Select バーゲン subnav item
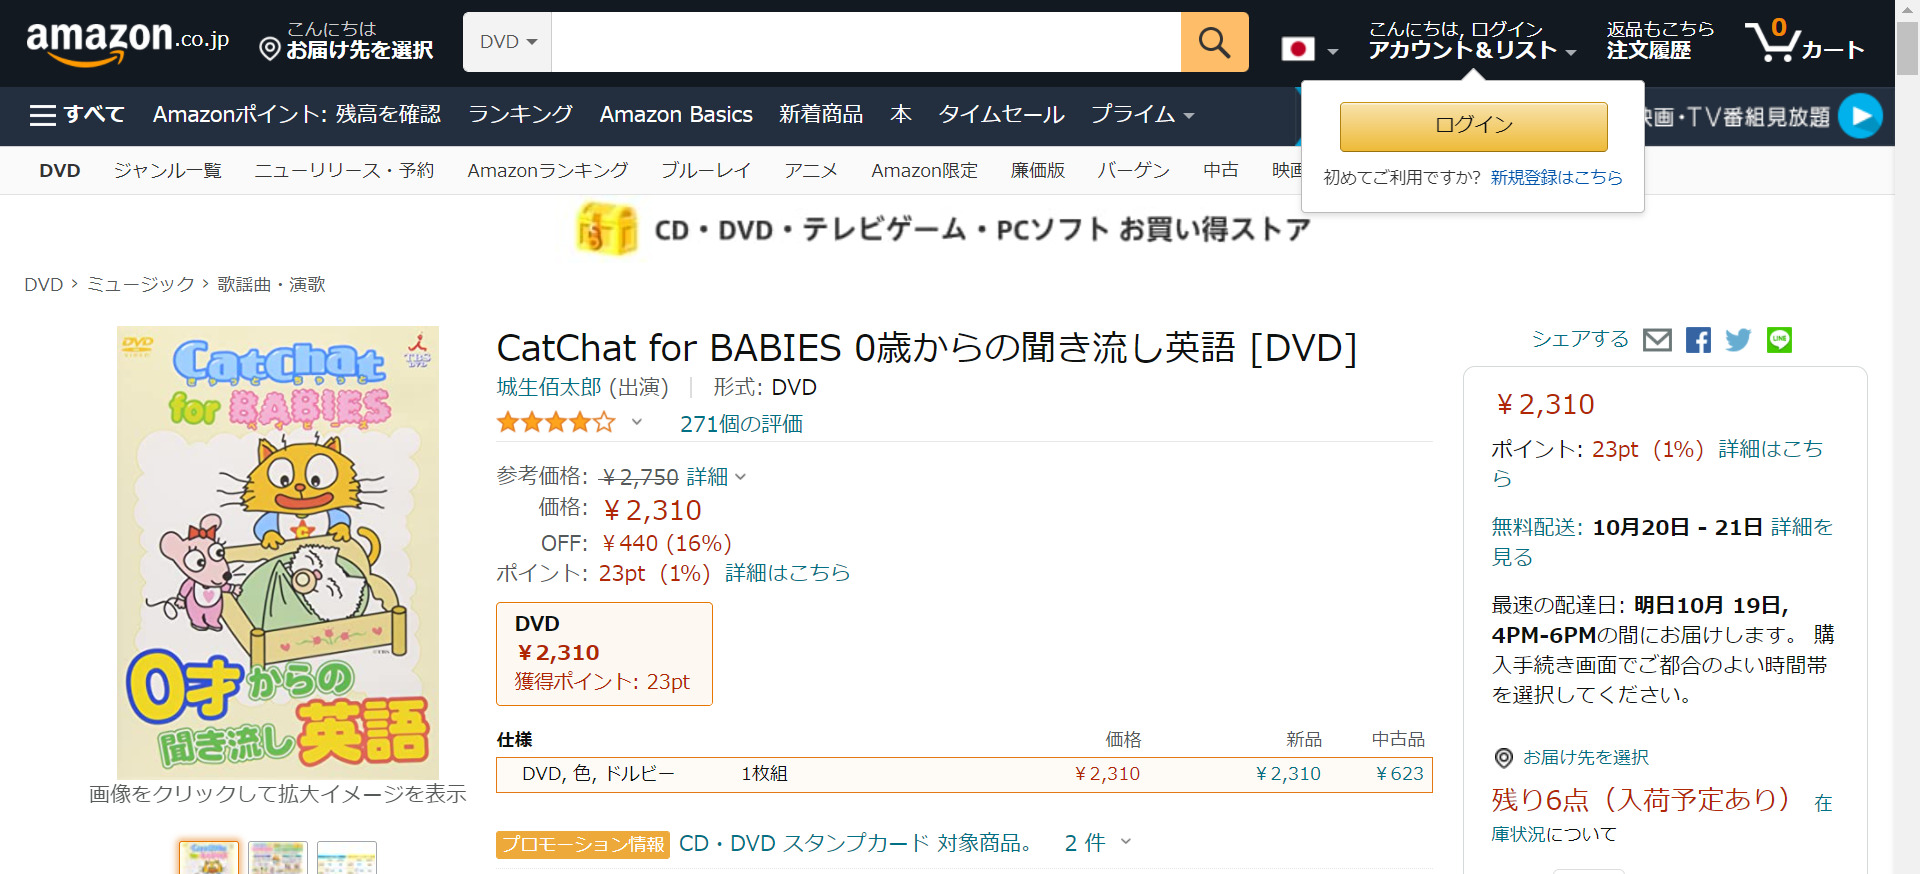 [x=1134, y=171]
